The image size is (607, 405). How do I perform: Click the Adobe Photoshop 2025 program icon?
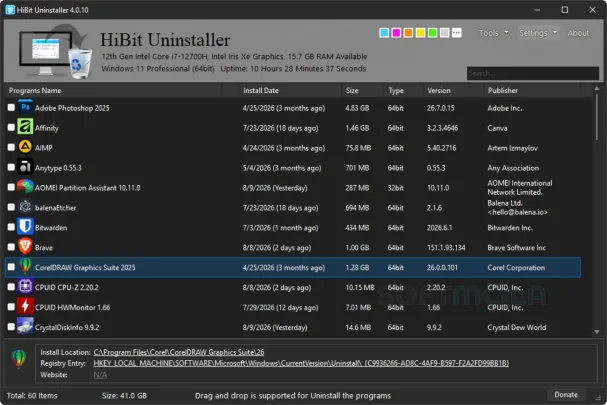25,108
